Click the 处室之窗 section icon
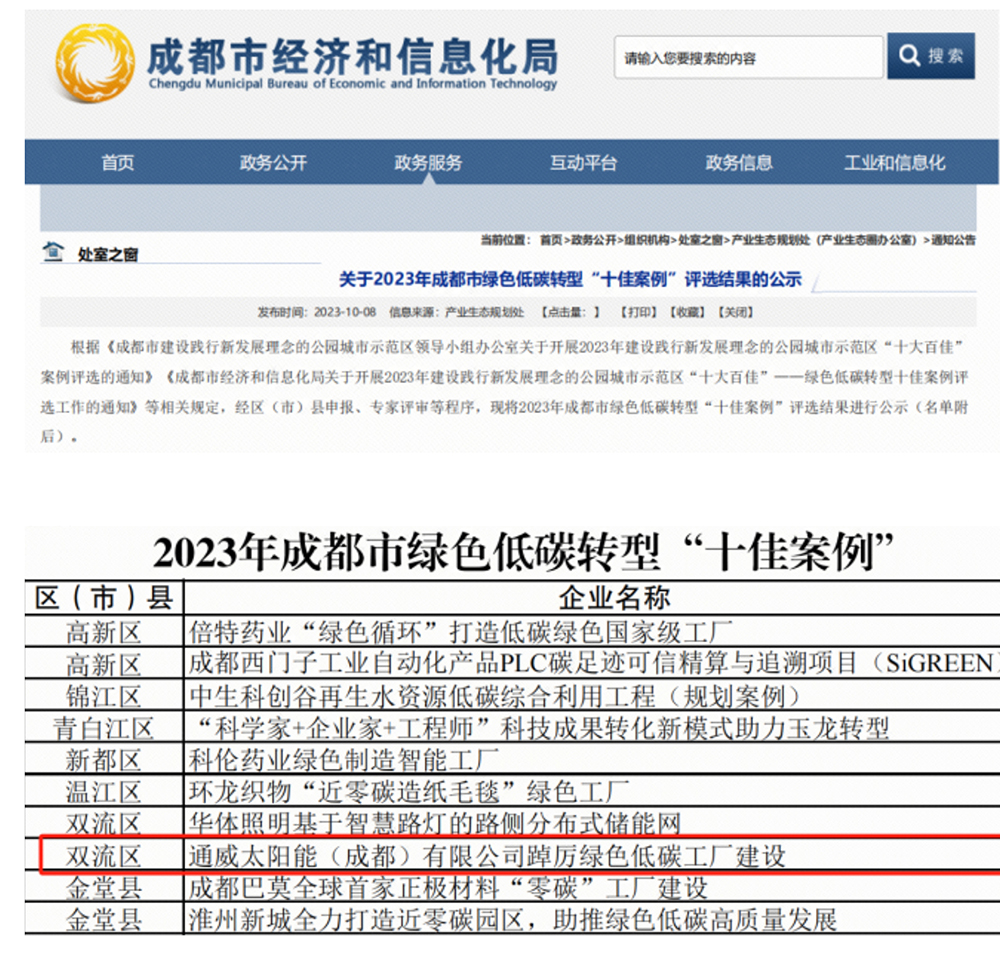1000x966 pixels. [x=53, y=252]
